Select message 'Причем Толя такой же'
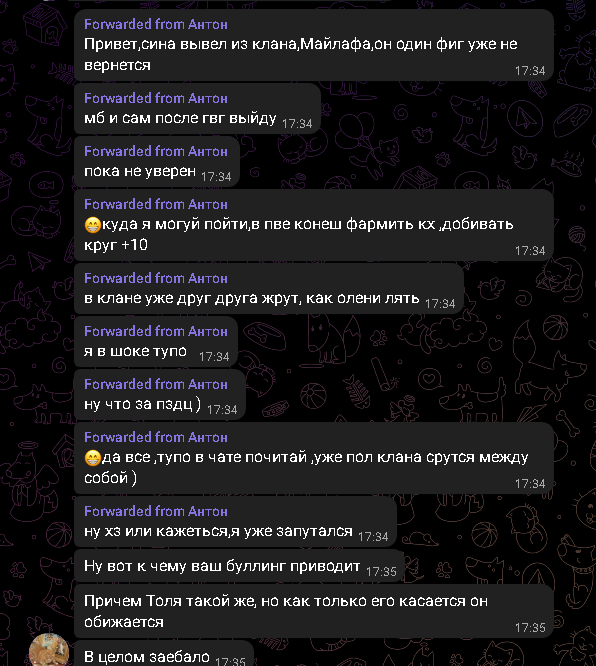596x666 pixels. point(314,611)
